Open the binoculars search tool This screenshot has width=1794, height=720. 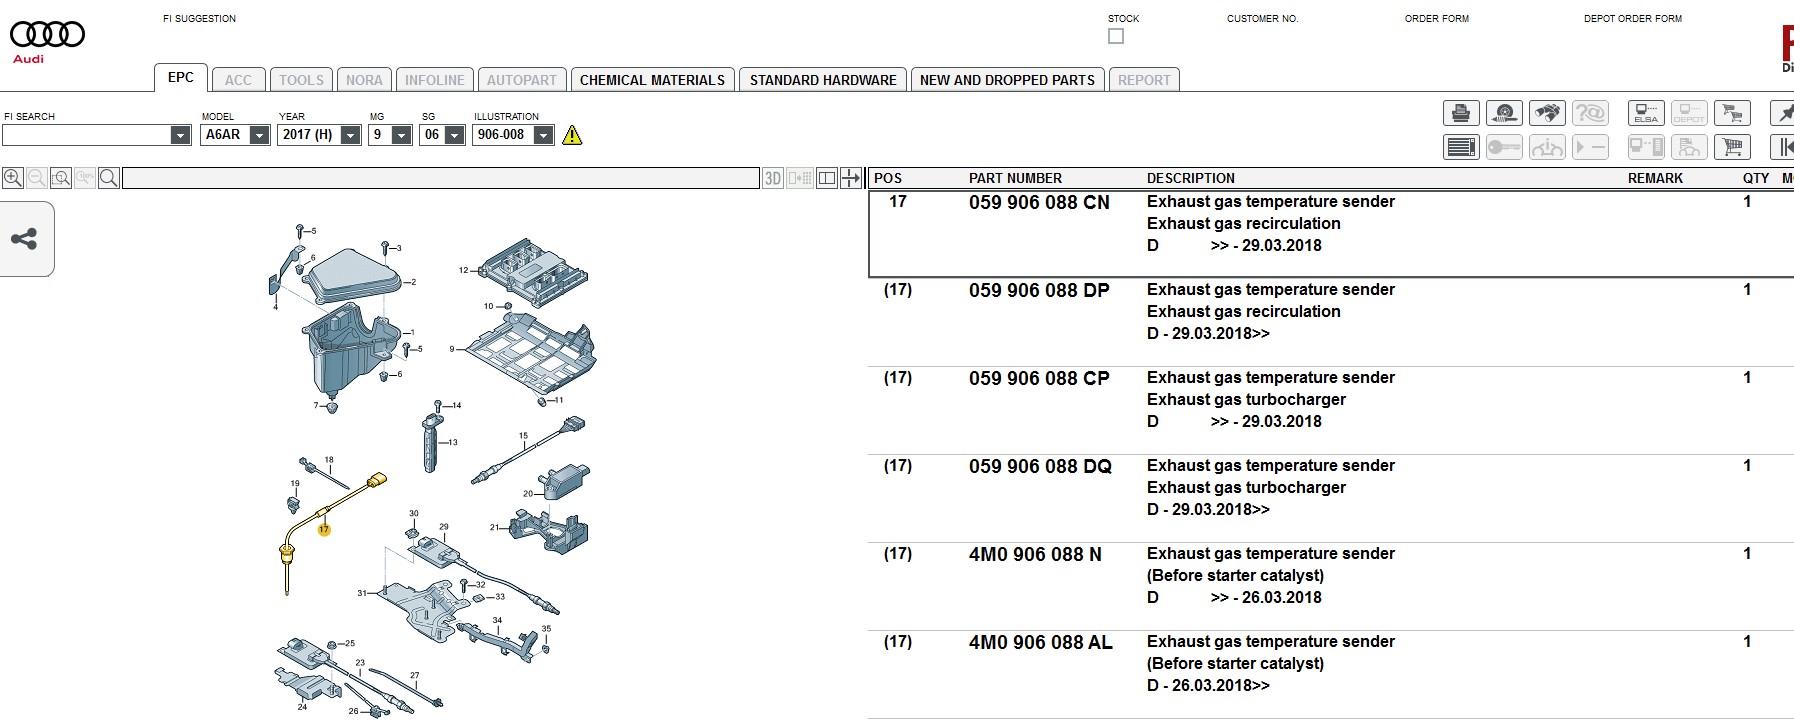click(1547, 113)
